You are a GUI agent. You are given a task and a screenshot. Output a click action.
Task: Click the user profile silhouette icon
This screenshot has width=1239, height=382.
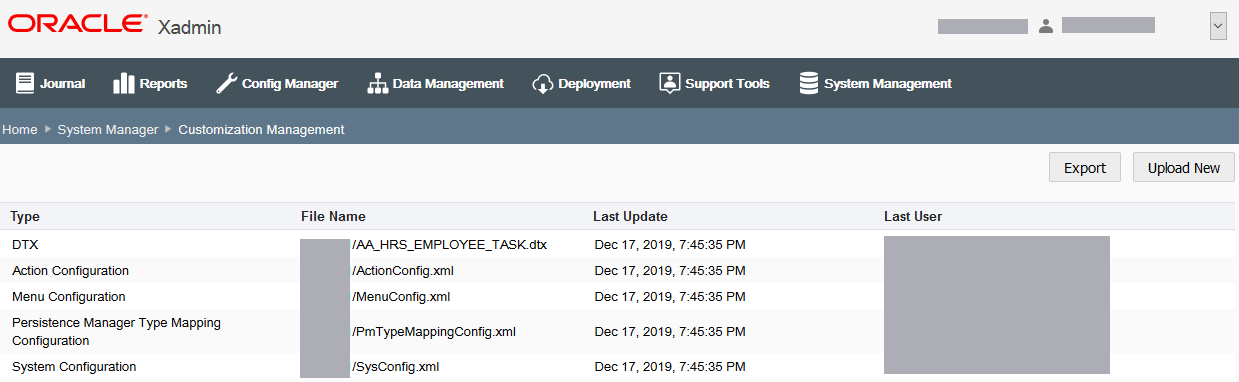(x=1046, y=26)
